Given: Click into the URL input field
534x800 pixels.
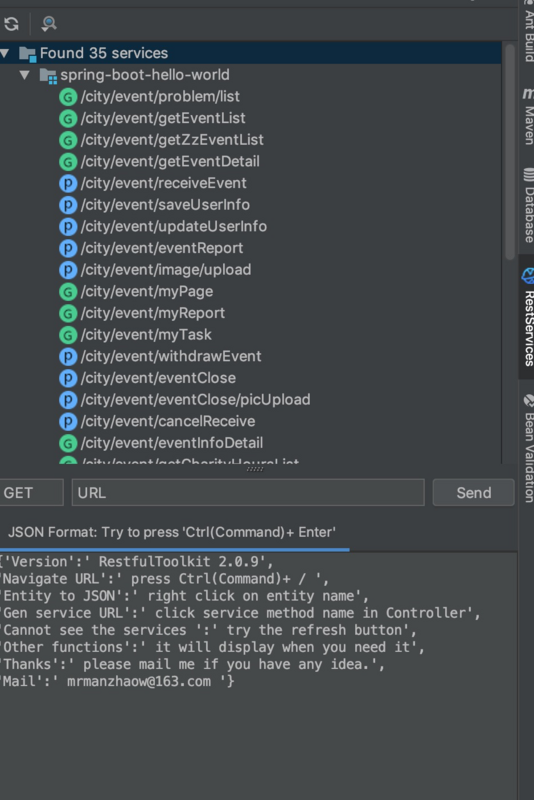Looking at the screenshot, I should (x=248, y=493).
